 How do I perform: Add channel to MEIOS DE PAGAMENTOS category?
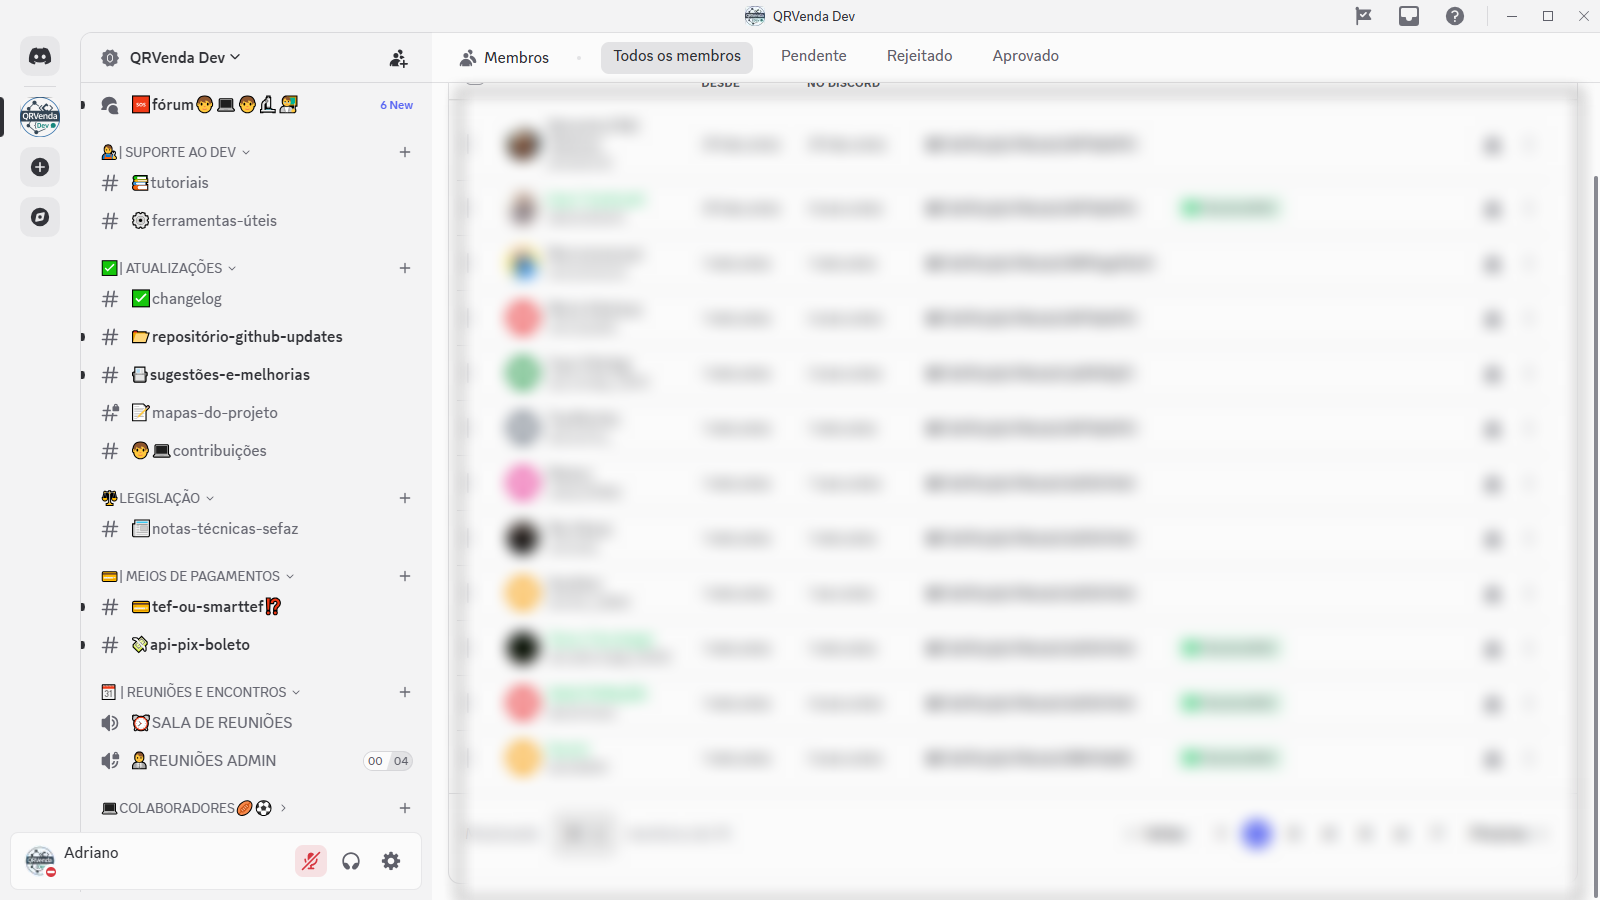(405, 576)
